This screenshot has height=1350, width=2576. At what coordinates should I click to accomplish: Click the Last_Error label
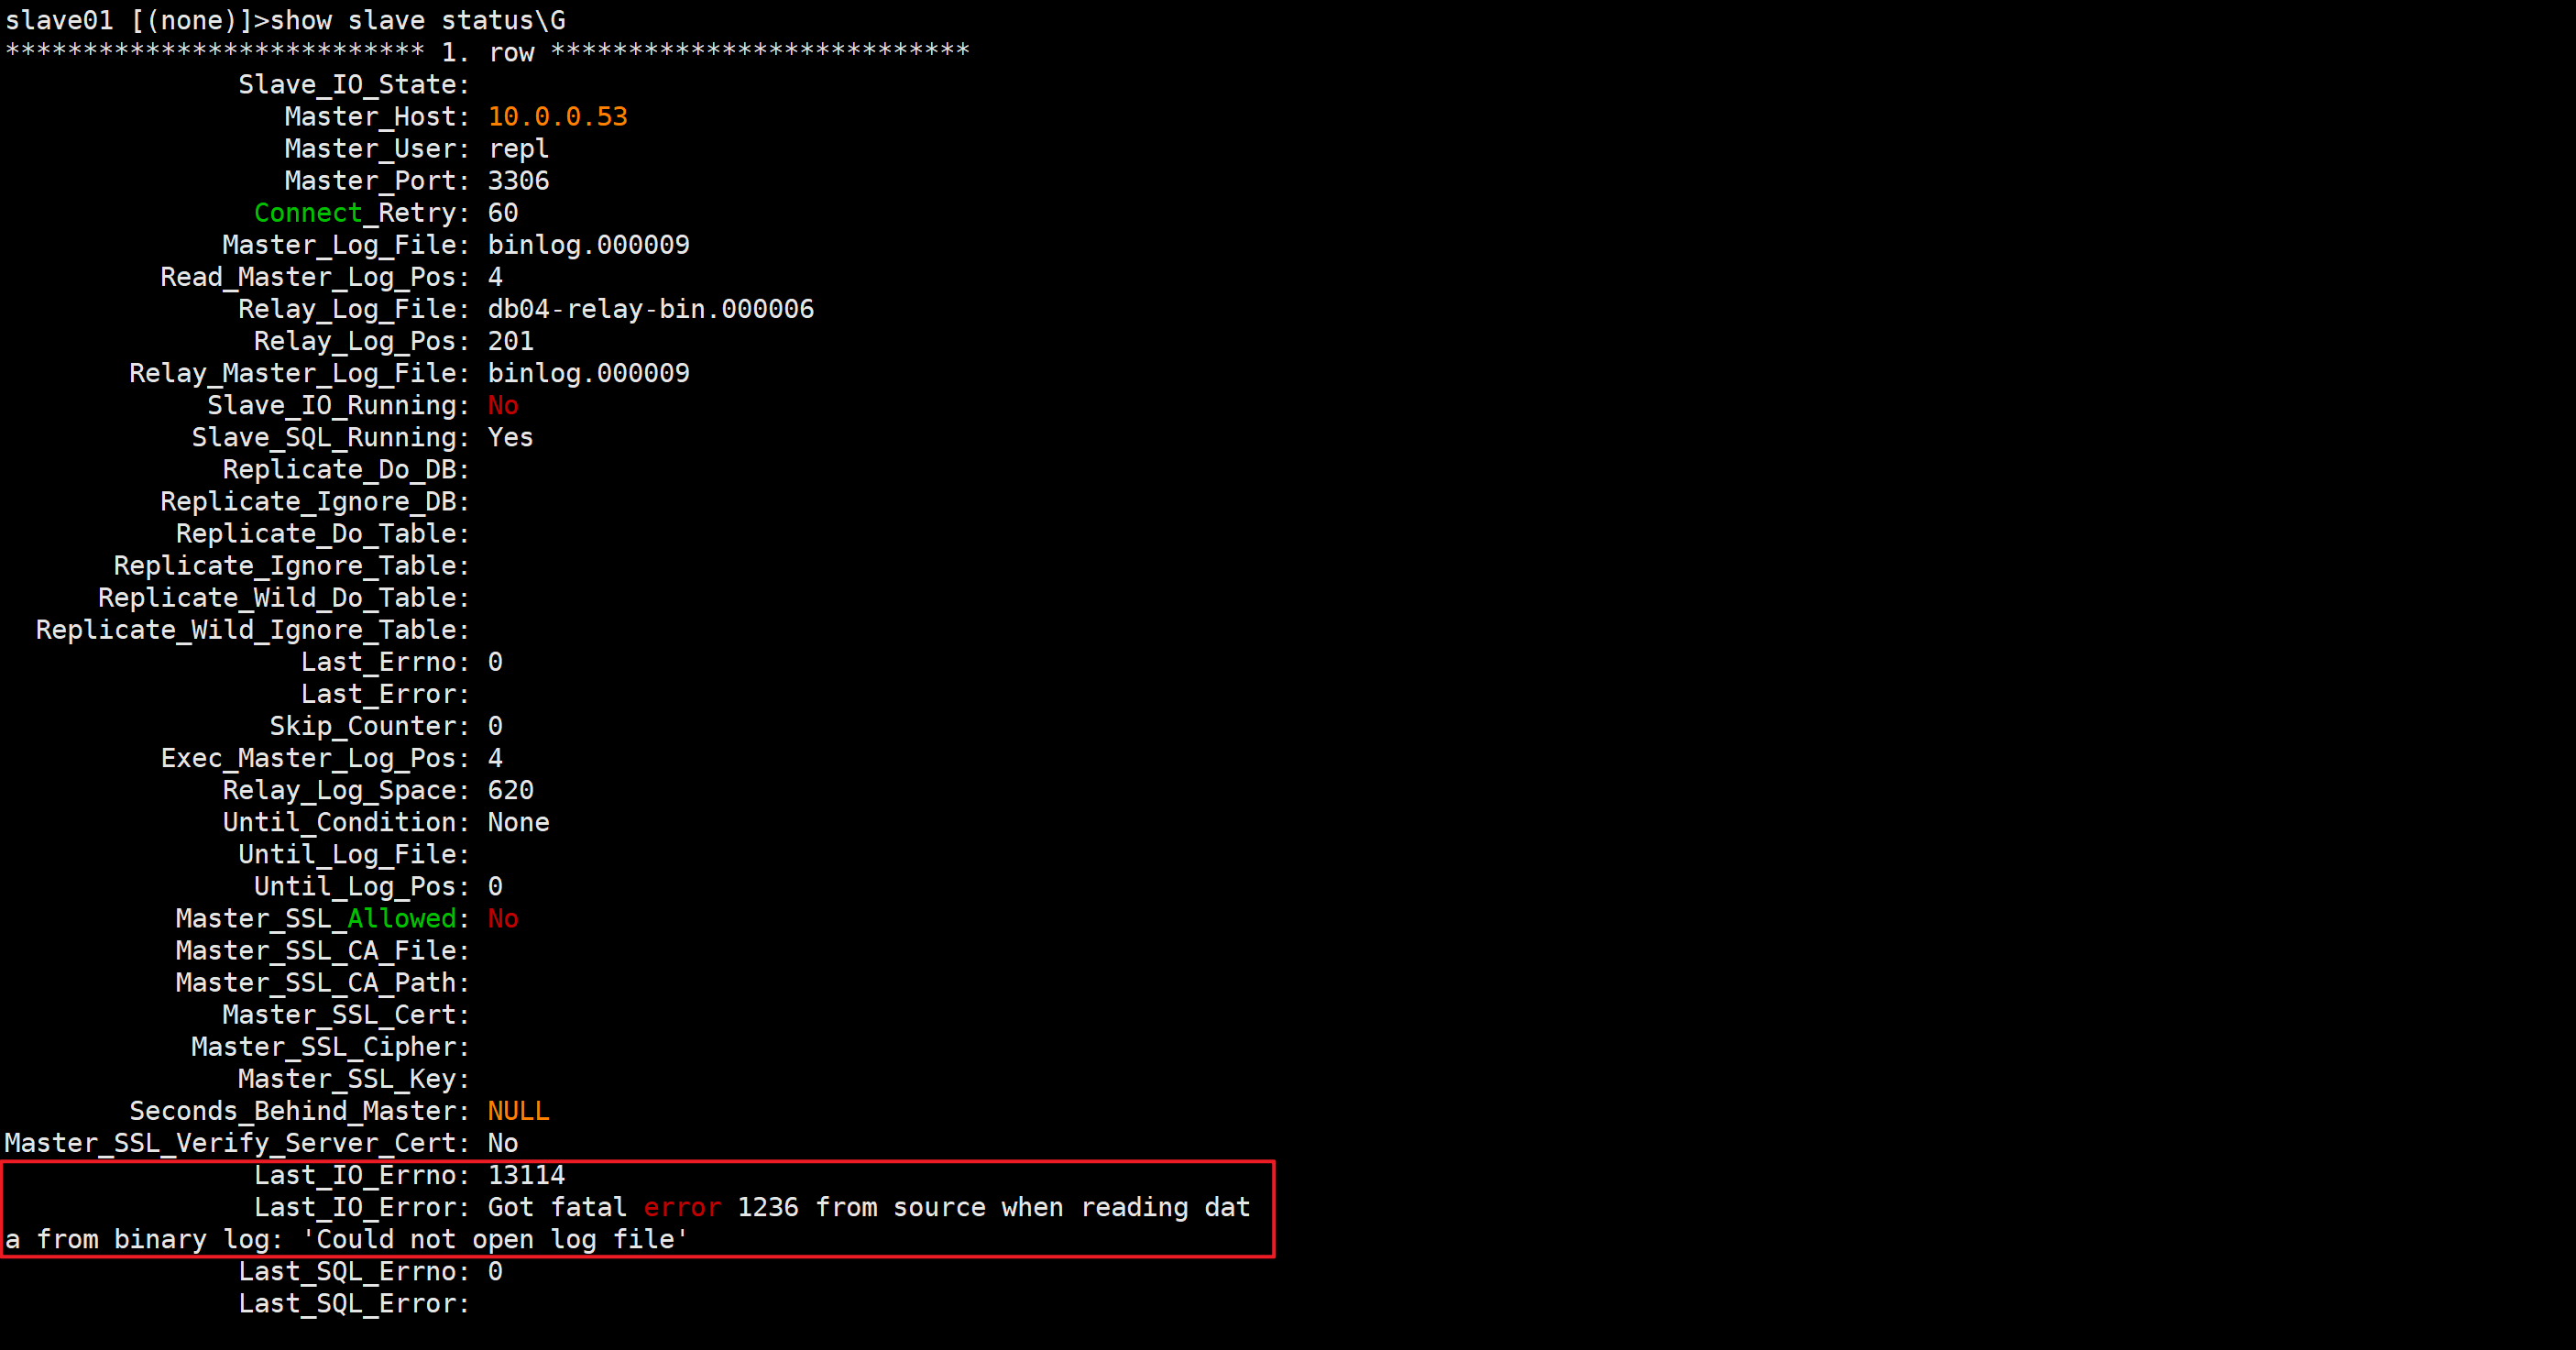coord(385,694)
